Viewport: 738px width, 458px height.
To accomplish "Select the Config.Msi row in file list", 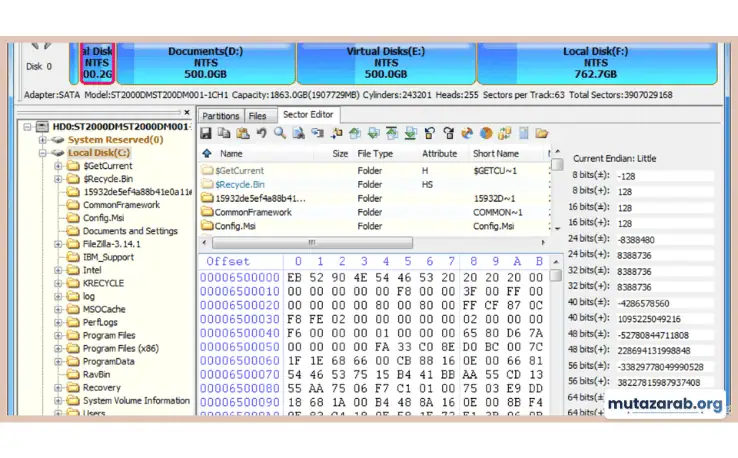I will 375,226.
